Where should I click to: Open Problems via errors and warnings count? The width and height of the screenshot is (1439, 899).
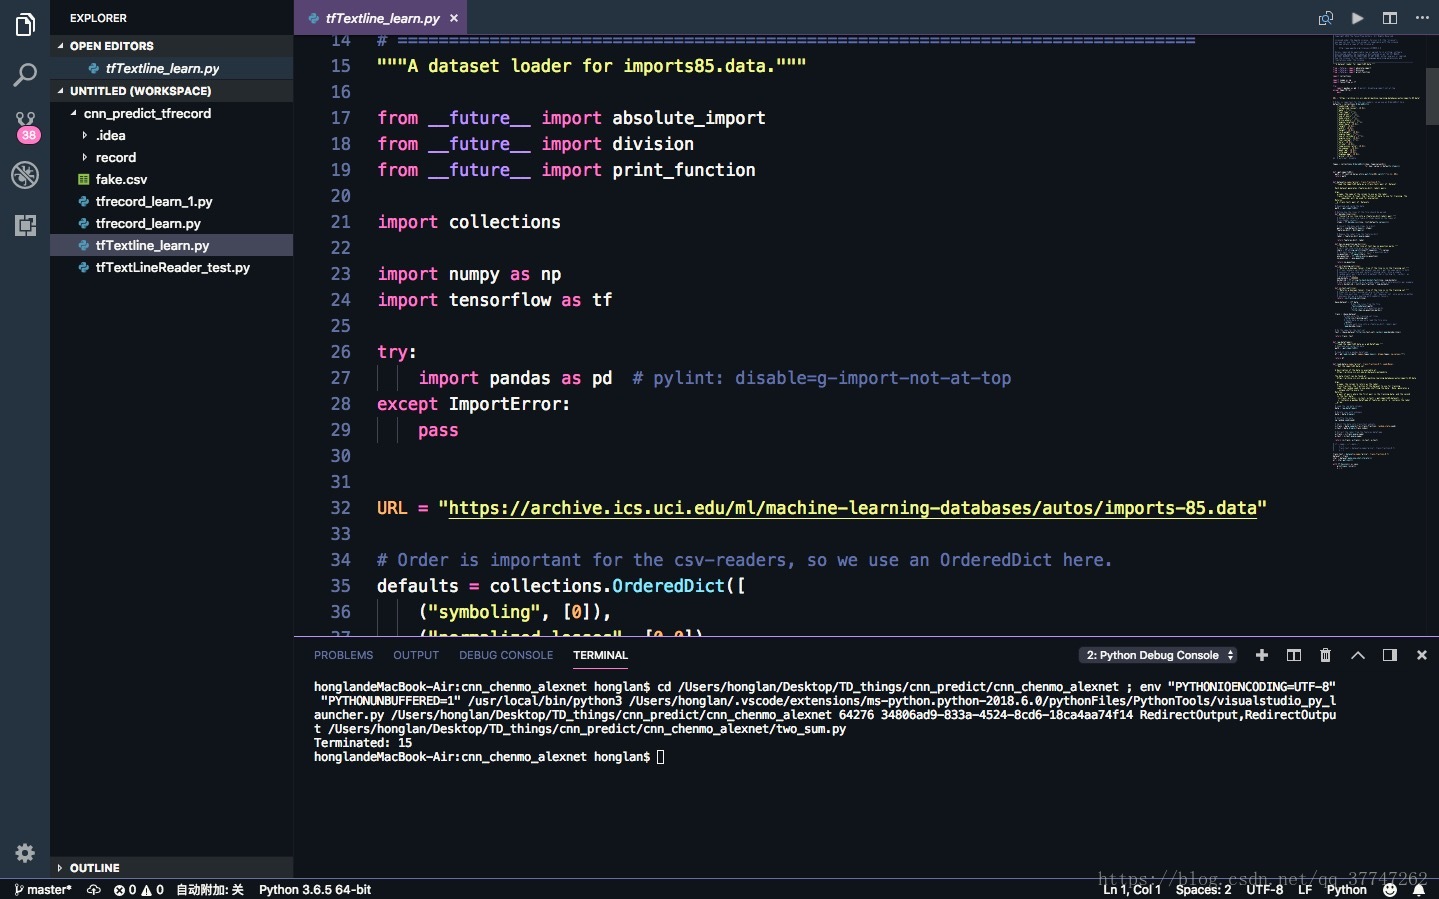coord(139,890)
